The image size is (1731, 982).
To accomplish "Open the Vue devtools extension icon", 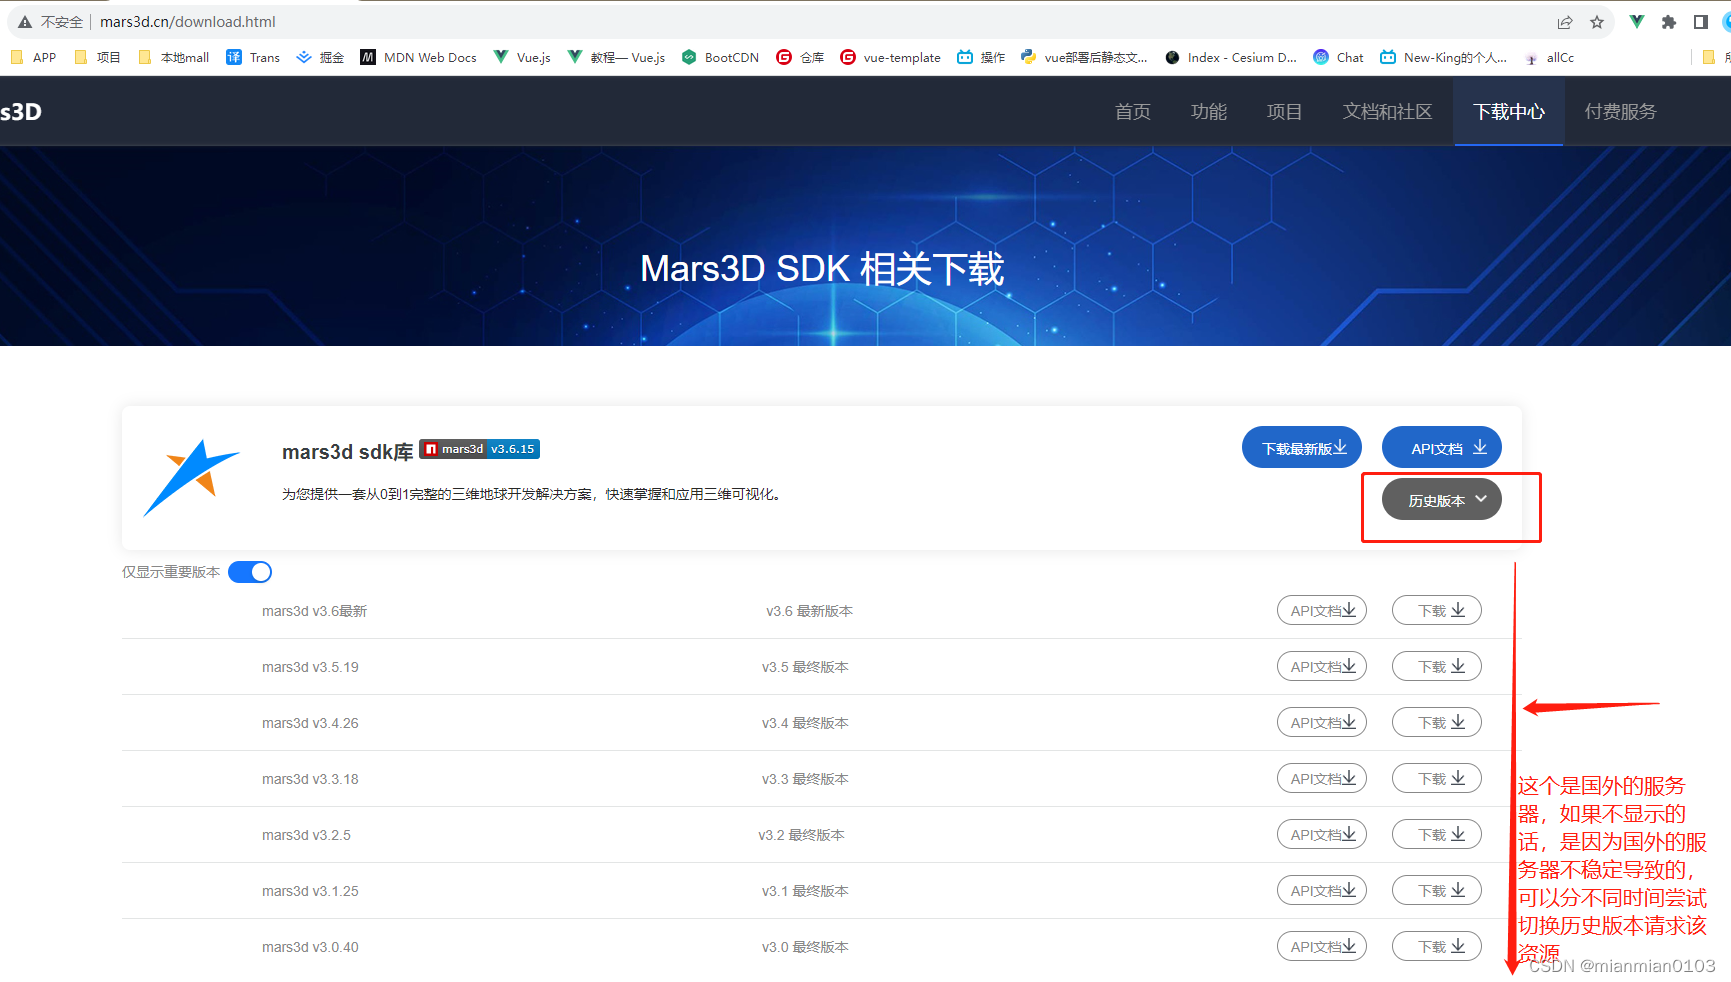I will [x=1637, y=22].
